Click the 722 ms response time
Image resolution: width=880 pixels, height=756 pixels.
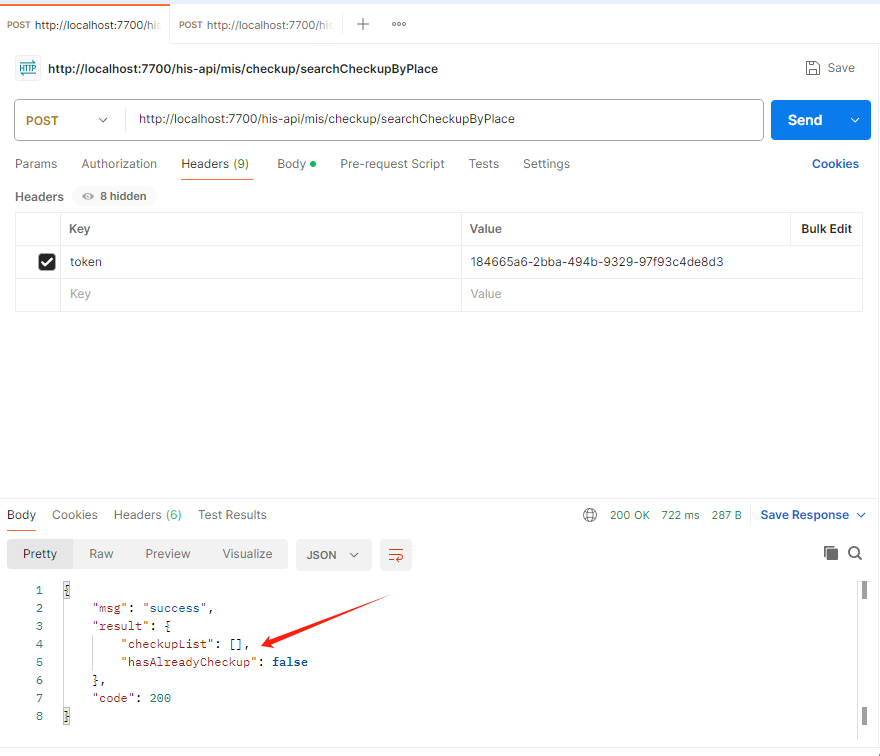coord(680,515)
